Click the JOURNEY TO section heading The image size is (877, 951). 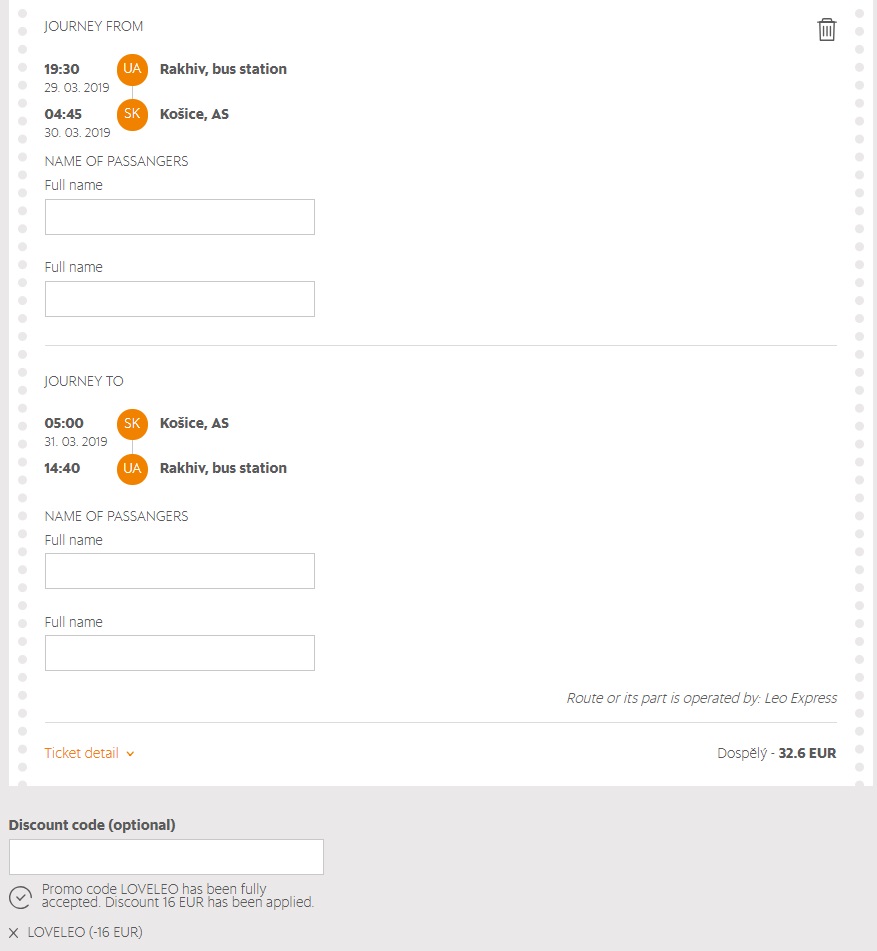(84, 381)
